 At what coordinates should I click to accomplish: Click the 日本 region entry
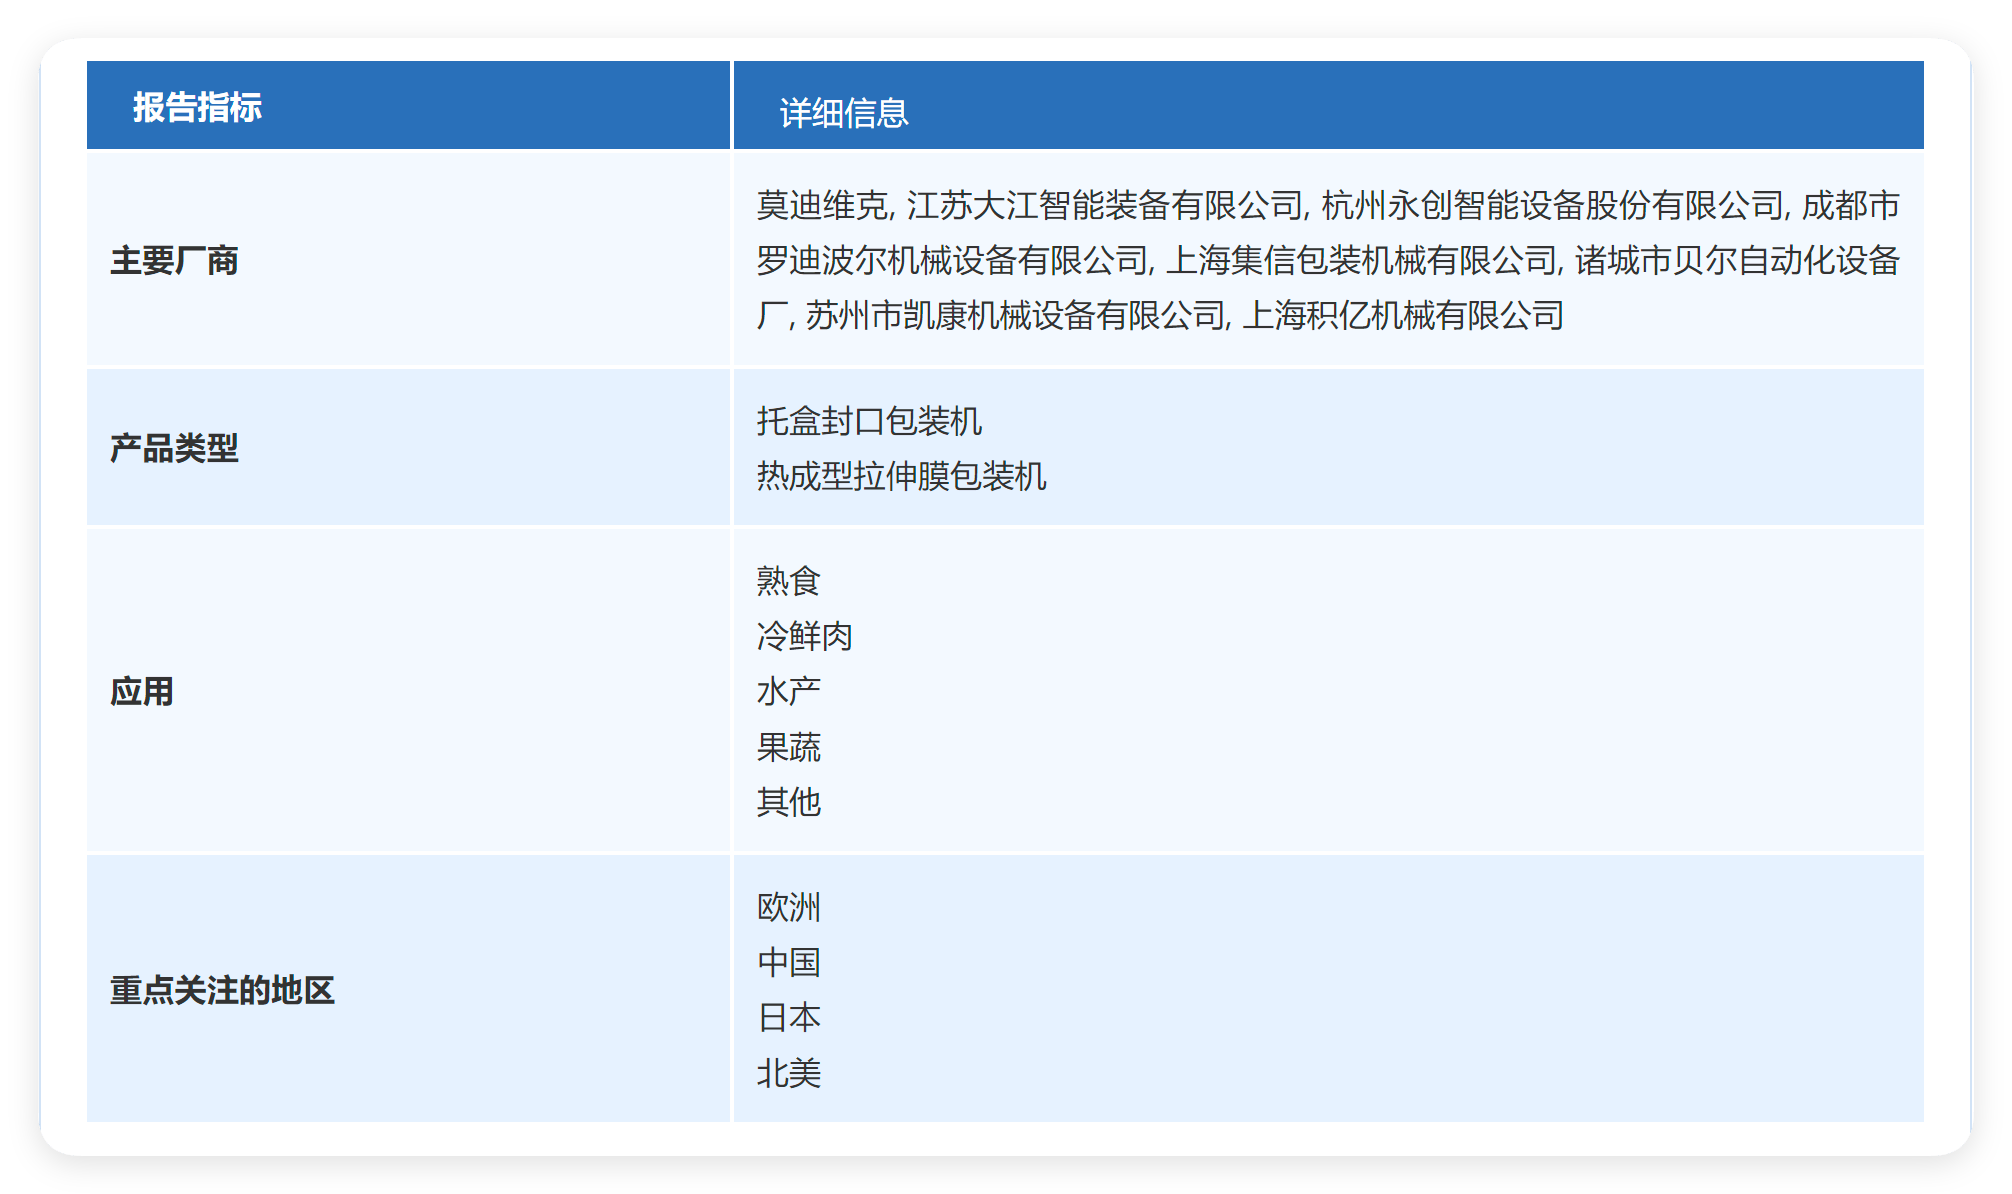pos(789,1017)
